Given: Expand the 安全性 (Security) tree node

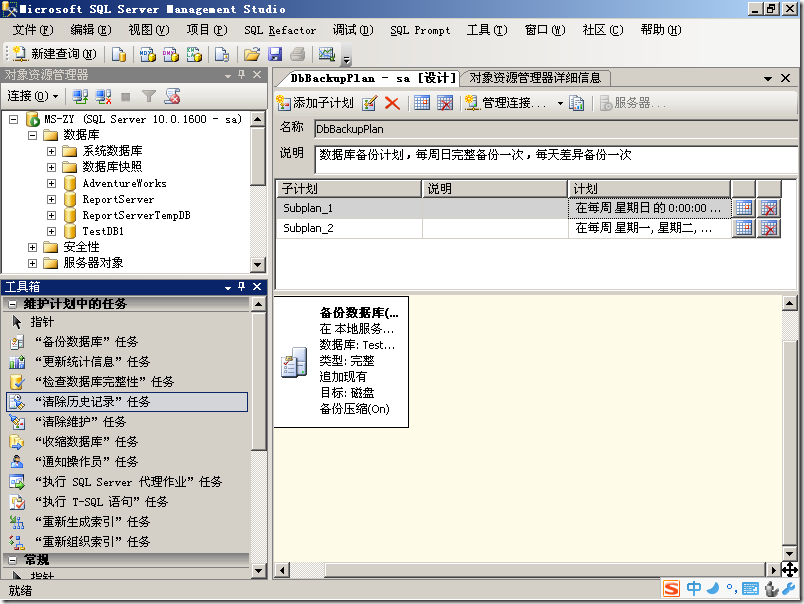Looking at the screenshot, I should [33, 247].
